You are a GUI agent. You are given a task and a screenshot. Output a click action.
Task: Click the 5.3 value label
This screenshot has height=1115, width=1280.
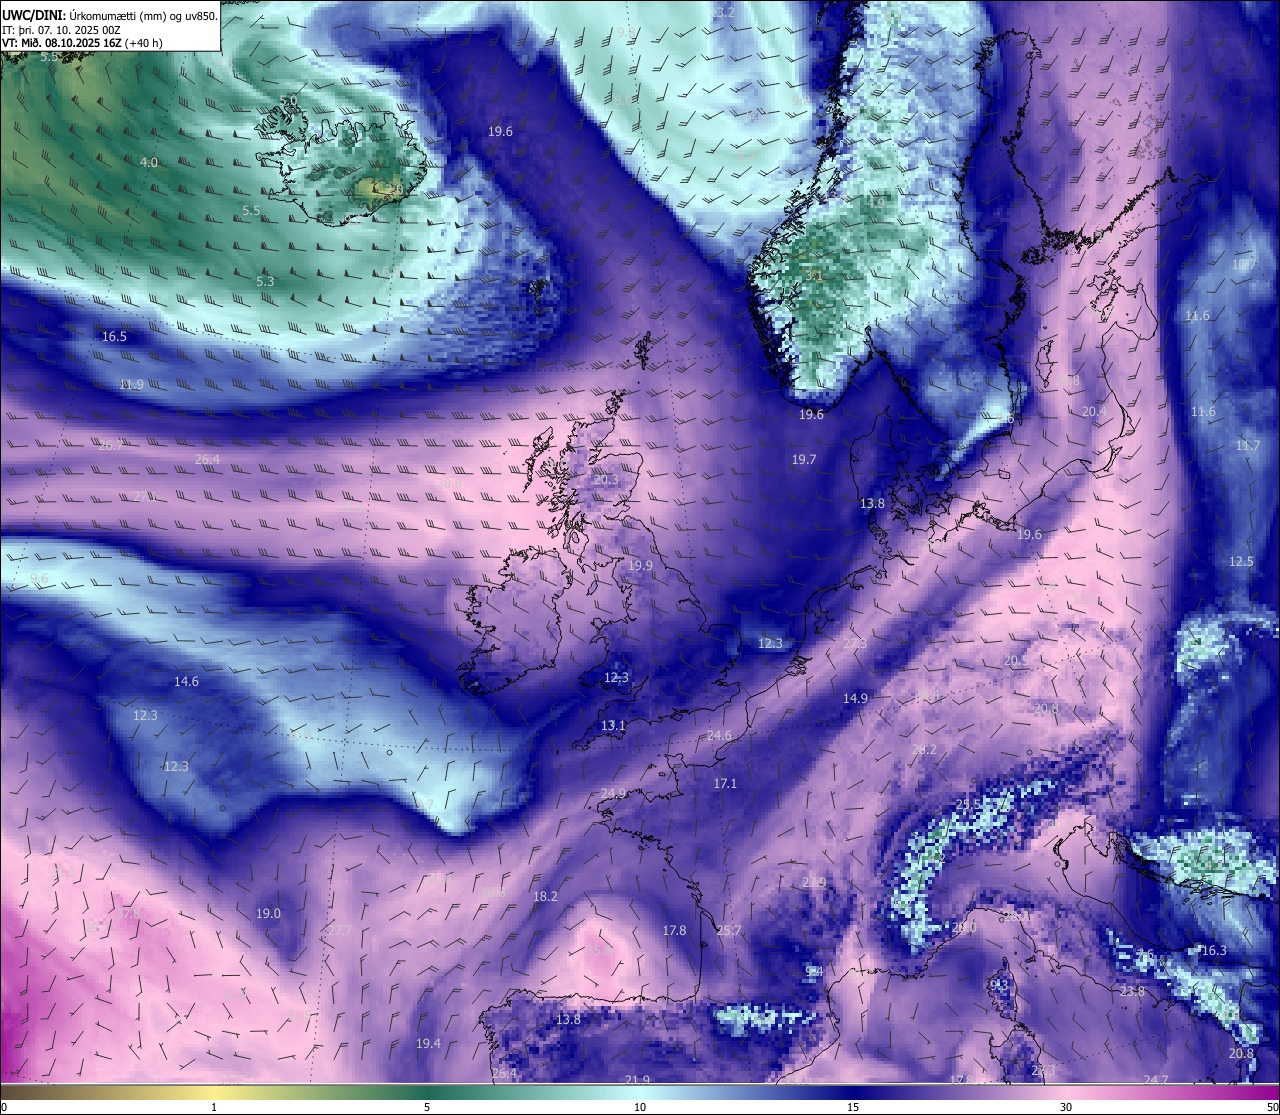pos(265,282)
